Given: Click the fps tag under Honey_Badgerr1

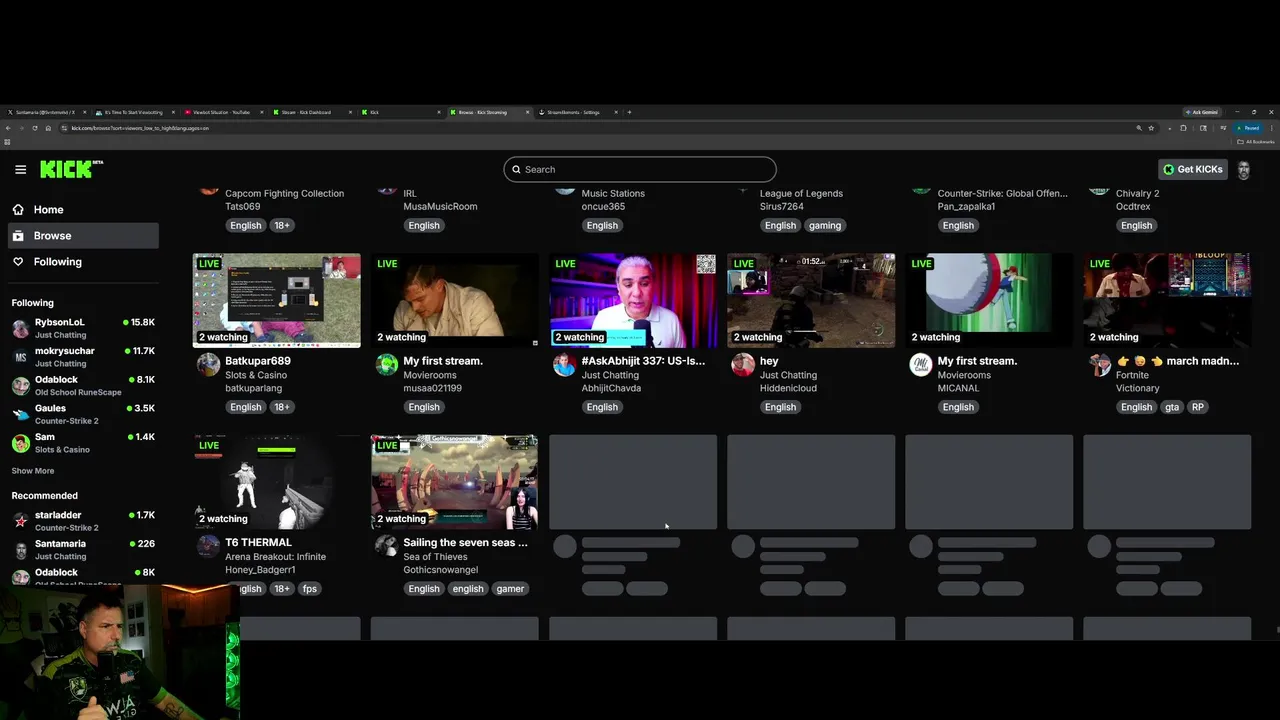Looking at the screenshot, I should [310, 589].
